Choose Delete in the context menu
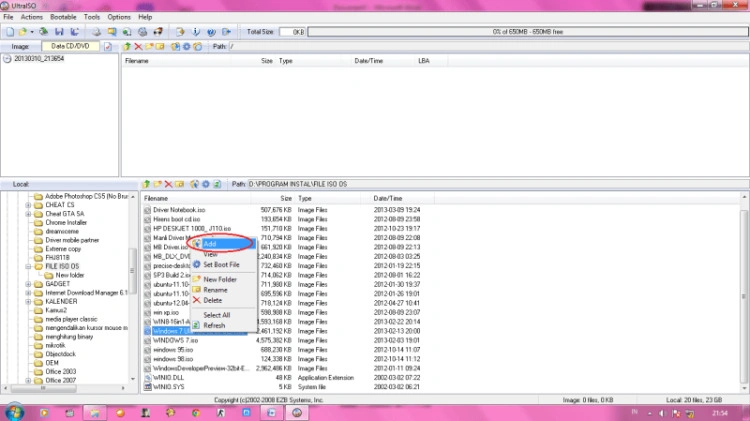The width and height of the screenshot is (750, 421). 224,300
